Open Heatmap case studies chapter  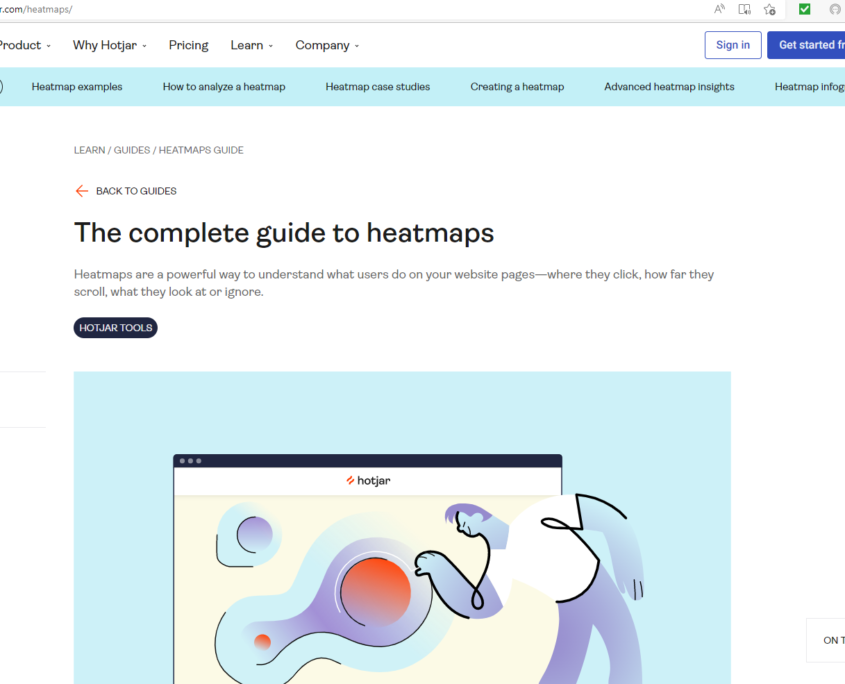pos(377,87)
